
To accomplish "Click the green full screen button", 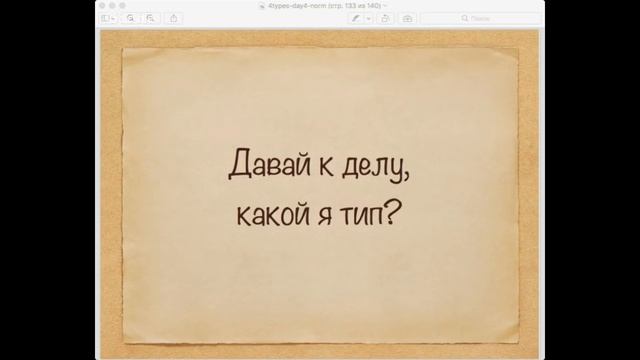I will point(122,6).
